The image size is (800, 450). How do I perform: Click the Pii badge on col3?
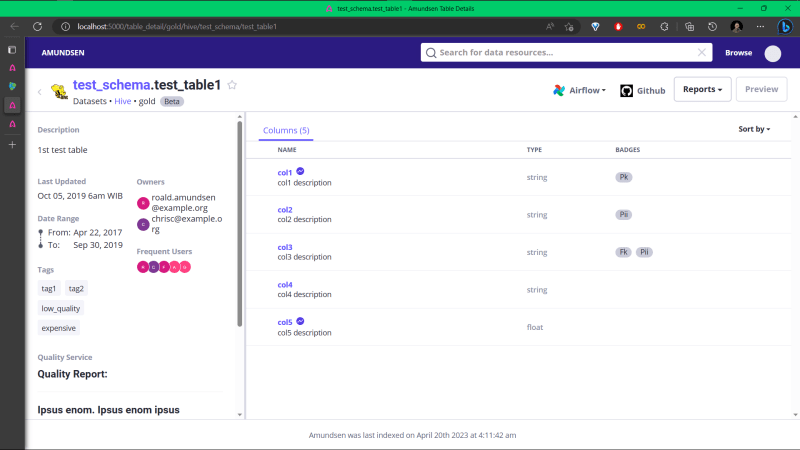click(x=644, y=252)
